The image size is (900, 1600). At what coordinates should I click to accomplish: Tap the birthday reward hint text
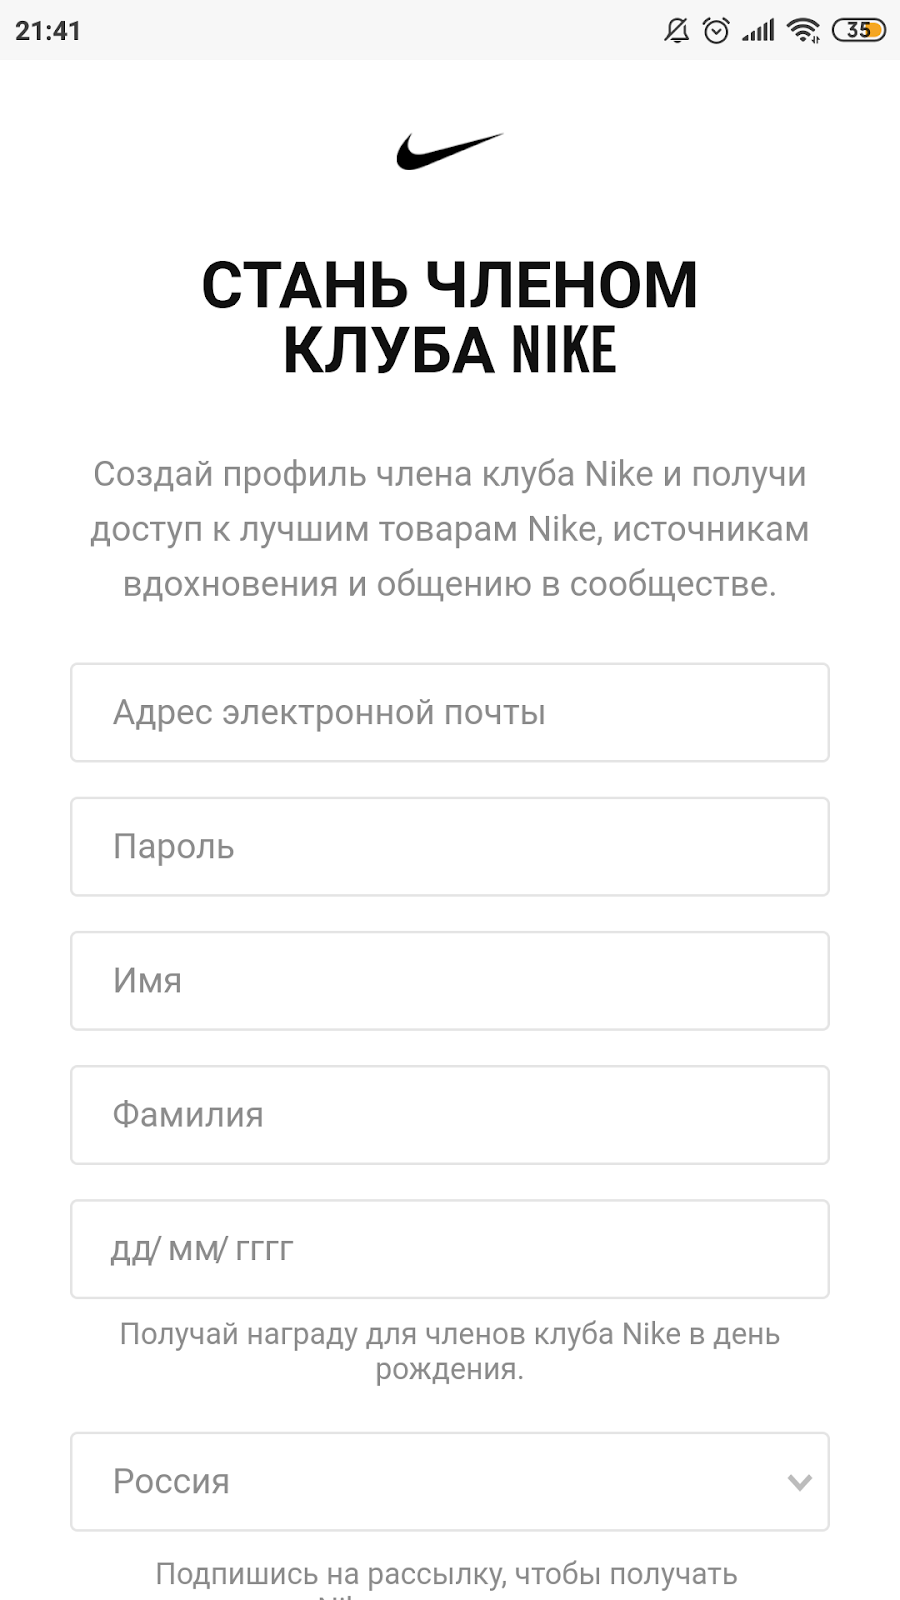coord(450,1351)
